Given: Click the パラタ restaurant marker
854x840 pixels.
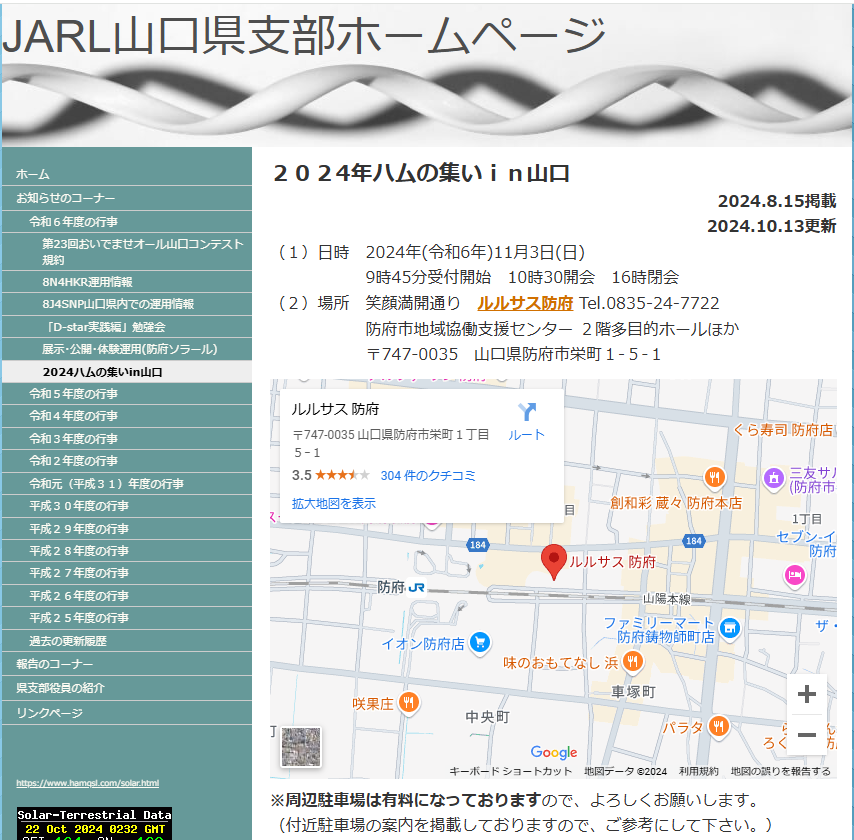Looking at the screenshot, I should tap(718, 727).
